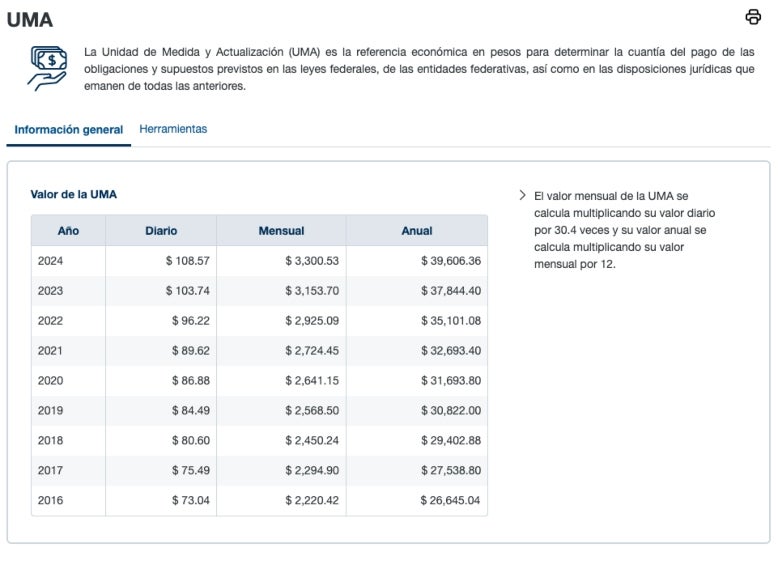
Task: Click the Diario column header
Action: click(161, 231)
